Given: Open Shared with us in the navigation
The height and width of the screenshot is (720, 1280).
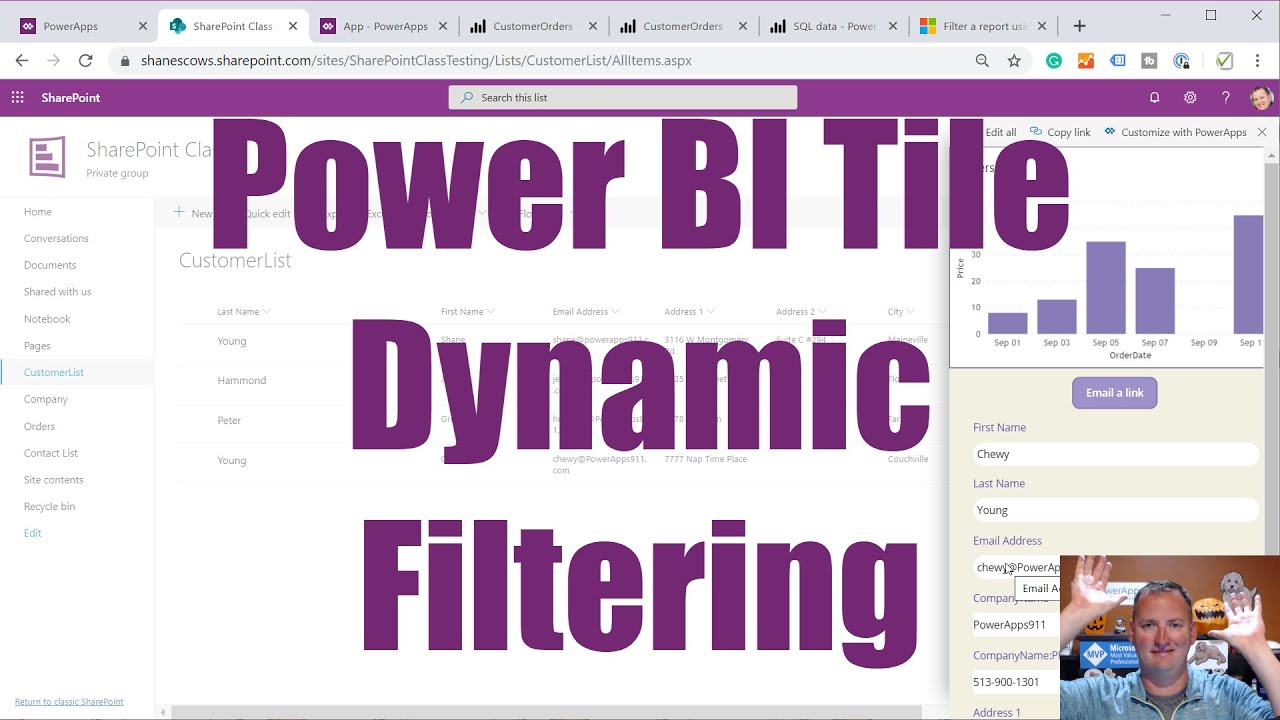Looking at the screenshot, I should point(57,292).
